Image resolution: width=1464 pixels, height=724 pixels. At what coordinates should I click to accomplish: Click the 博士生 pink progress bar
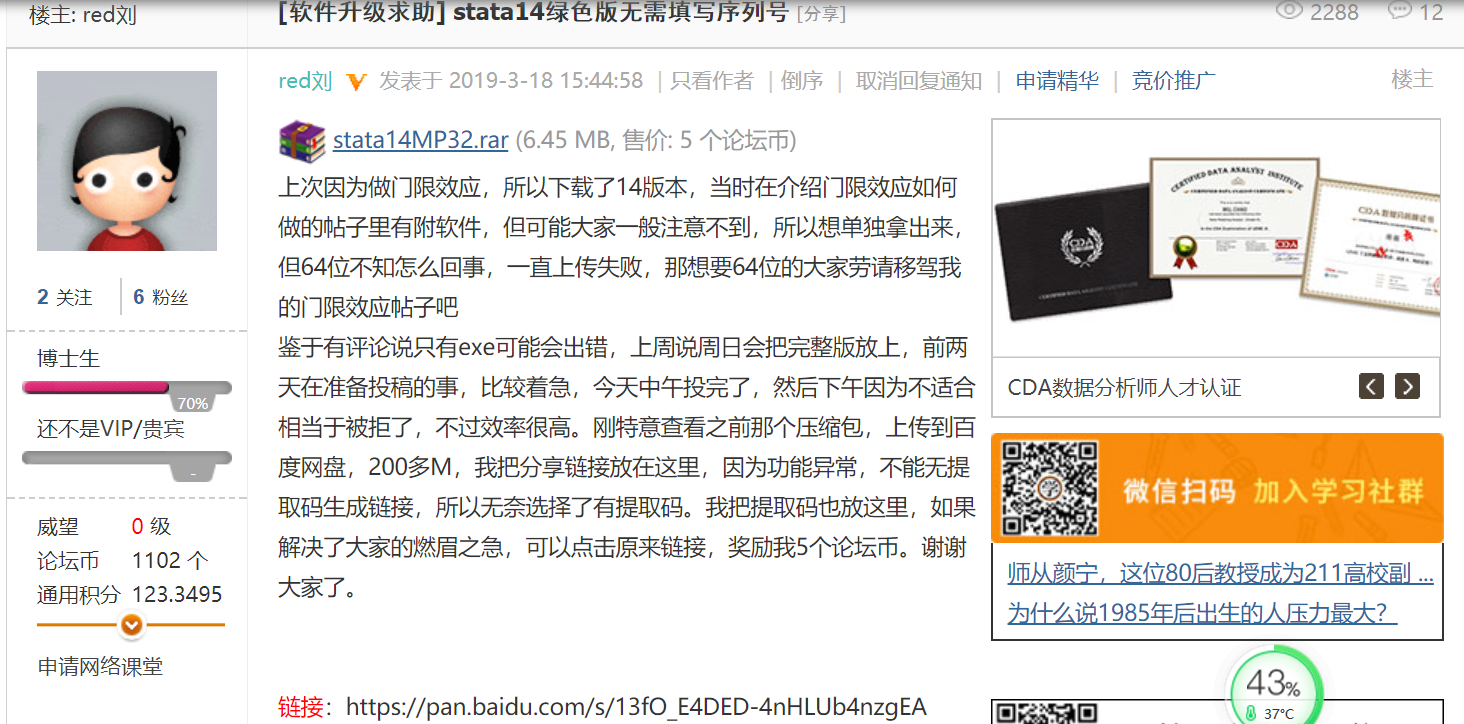pyautogui.click(x=127, y=388)
